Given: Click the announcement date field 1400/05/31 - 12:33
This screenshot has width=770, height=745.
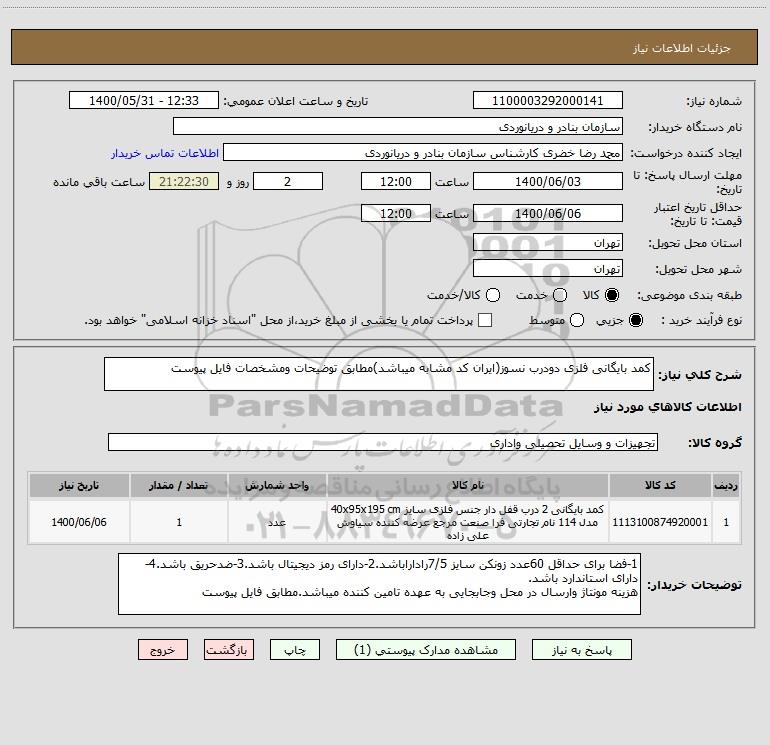Looking at the screenshot, I should pyautogui.click(x=144, y=101).
